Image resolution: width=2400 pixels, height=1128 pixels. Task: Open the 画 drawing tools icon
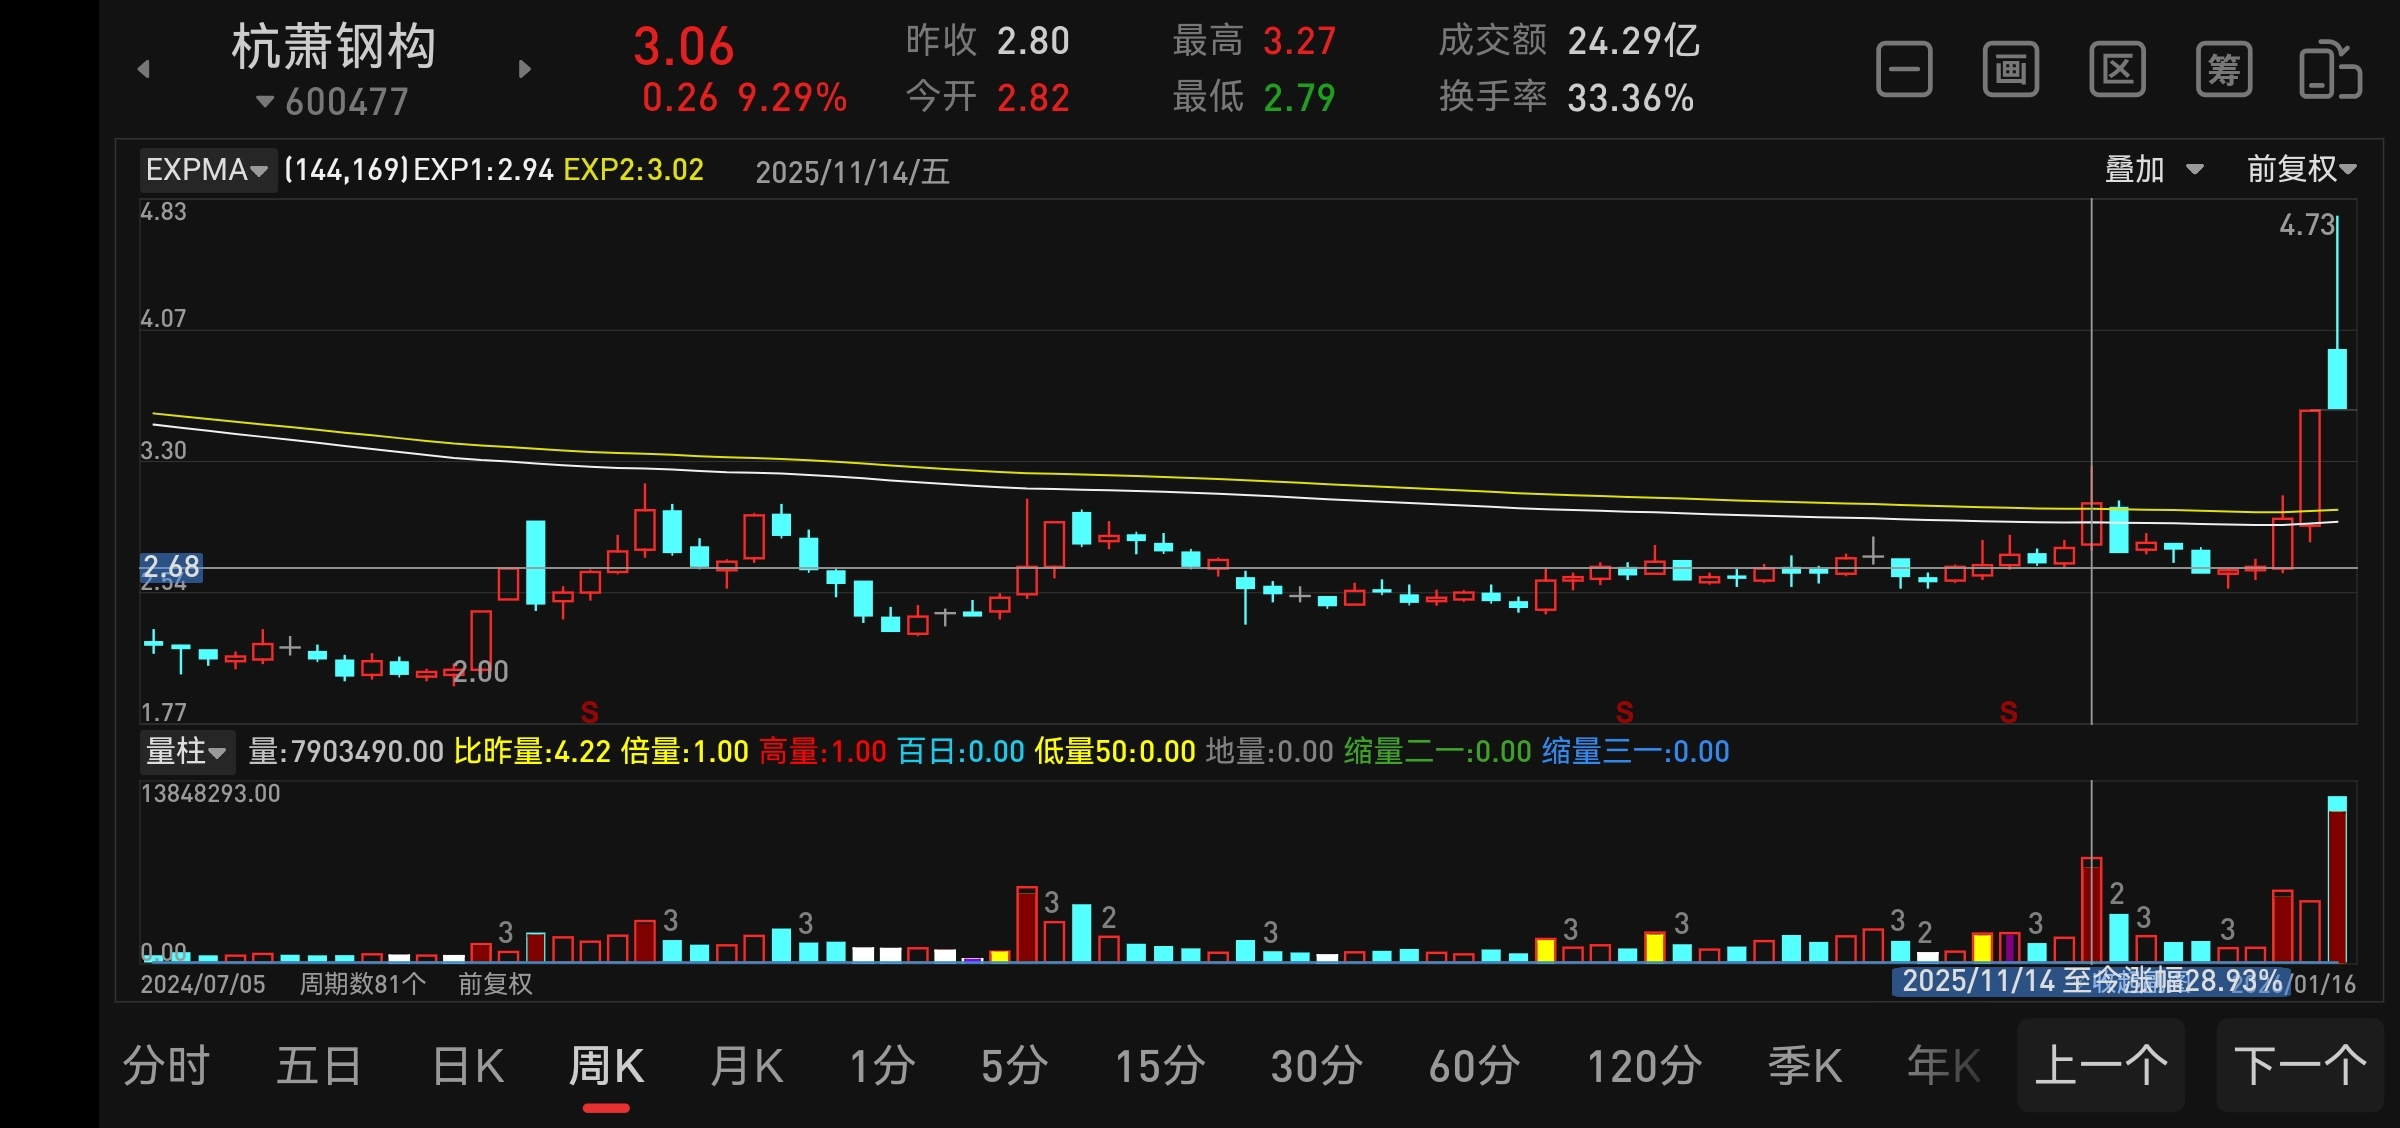pos(2010,70)
